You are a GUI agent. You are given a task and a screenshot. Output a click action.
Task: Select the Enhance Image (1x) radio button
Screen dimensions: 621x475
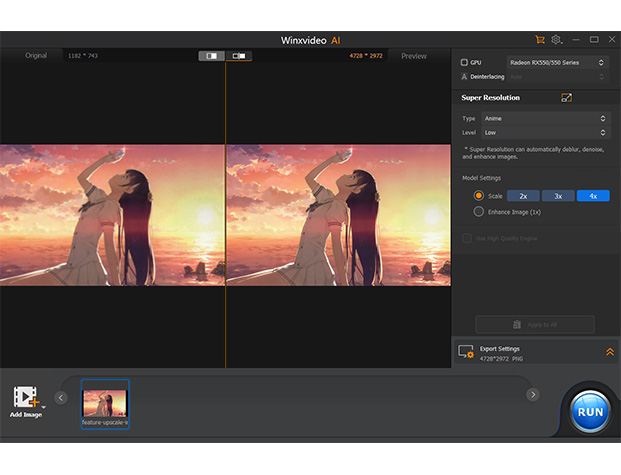(478, 212)
